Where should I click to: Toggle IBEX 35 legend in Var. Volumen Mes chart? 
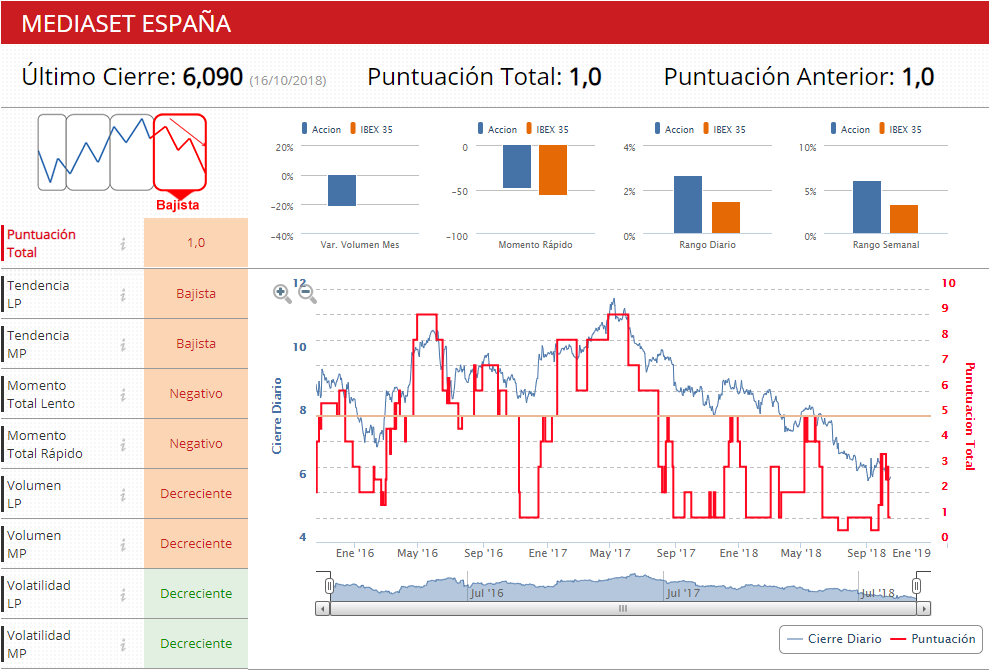[371, 129]
